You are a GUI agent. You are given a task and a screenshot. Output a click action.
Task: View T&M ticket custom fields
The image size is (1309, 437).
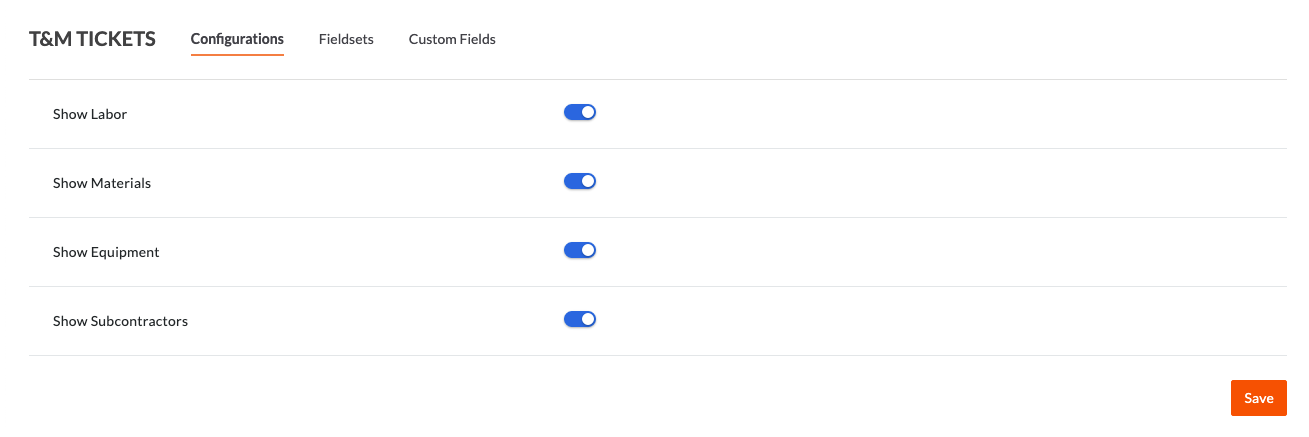tap(452, 40)
